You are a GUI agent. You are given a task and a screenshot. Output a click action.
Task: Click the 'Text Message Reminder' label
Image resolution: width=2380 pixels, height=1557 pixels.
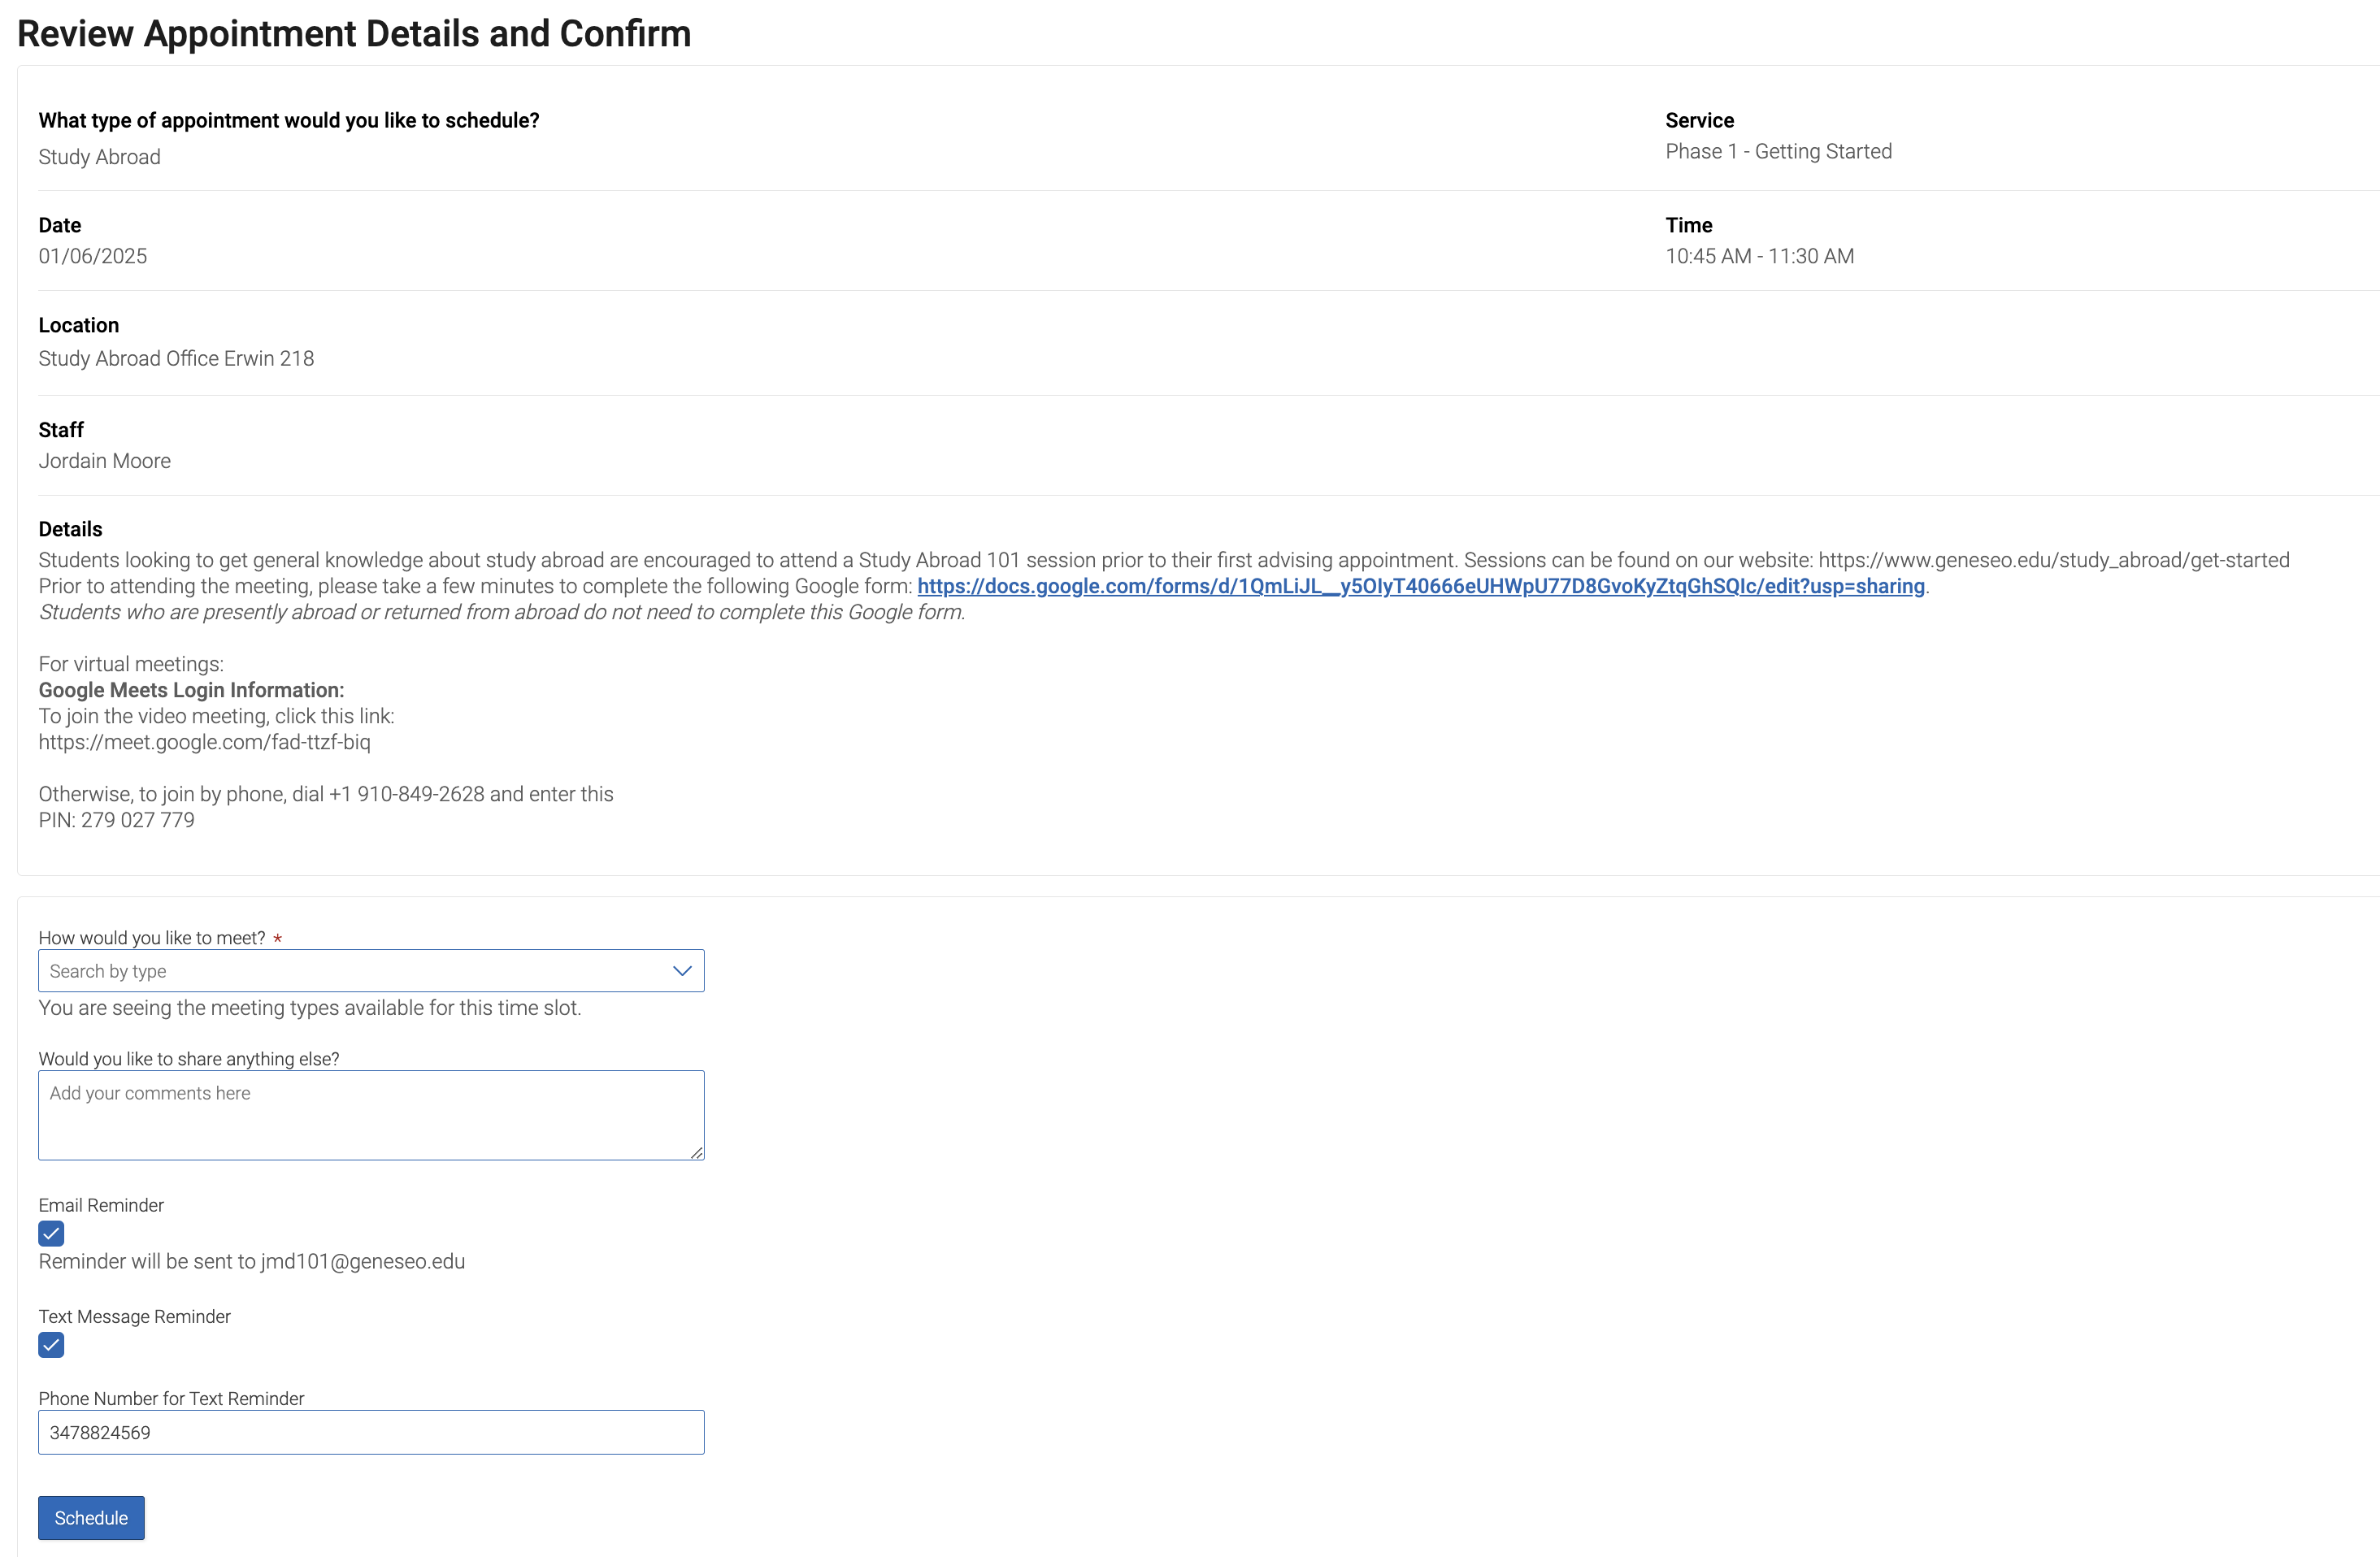[134, 1316]
